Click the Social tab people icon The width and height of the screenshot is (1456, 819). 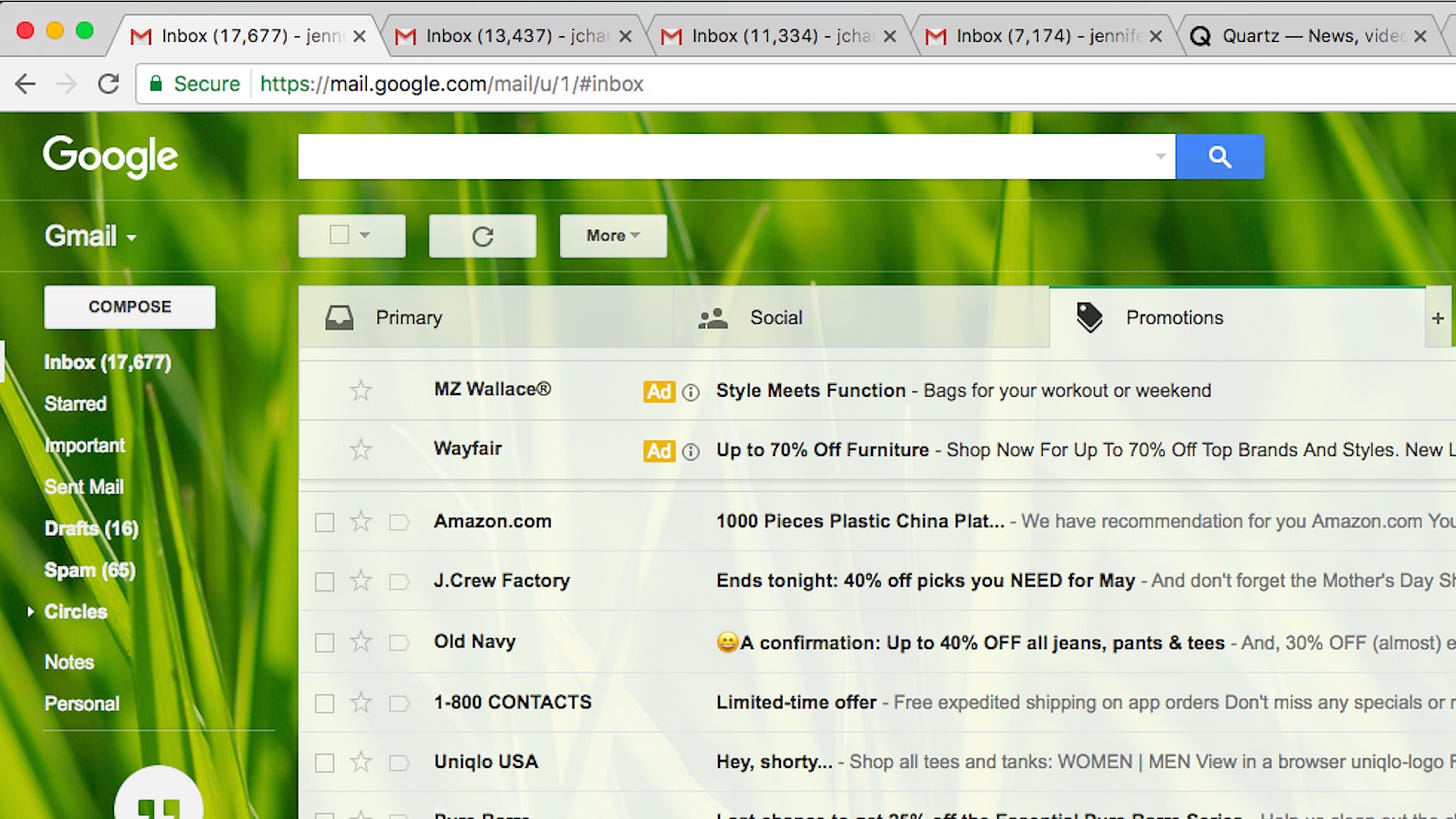tap(712, 318)
